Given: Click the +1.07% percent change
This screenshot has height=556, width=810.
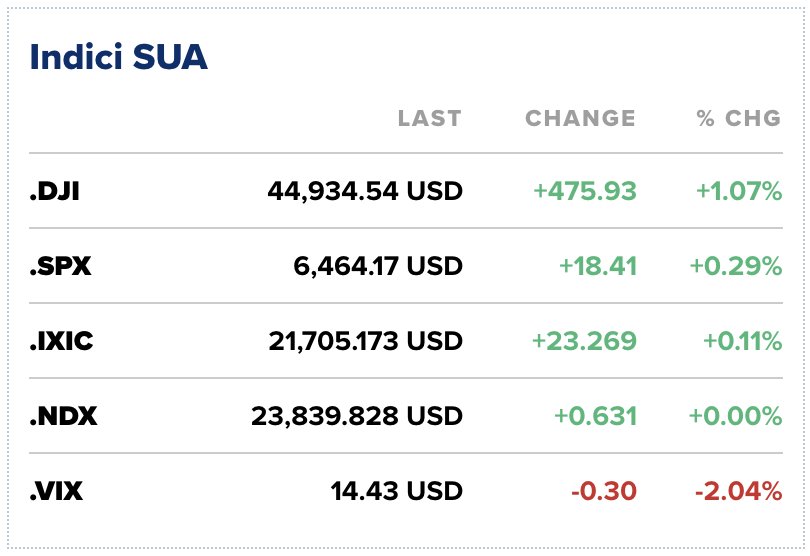Looking at the screenshot, I should pos(735,190).
